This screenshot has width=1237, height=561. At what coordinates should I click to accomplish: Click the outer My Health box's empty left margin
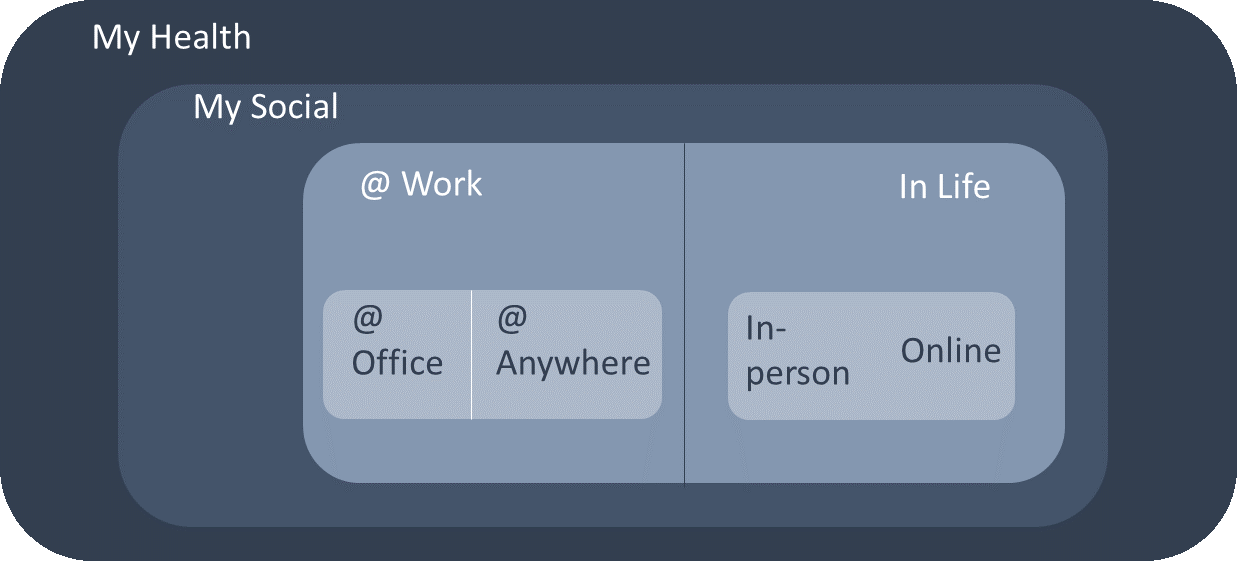(58, 300)
